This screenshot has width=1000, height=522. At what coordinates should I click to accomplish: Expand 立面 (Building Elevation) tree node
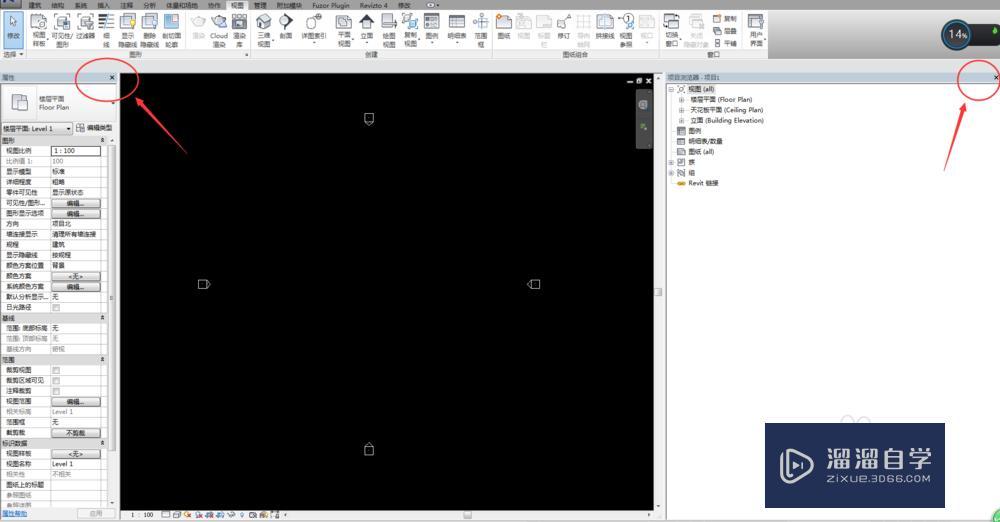tap(681, 120)
